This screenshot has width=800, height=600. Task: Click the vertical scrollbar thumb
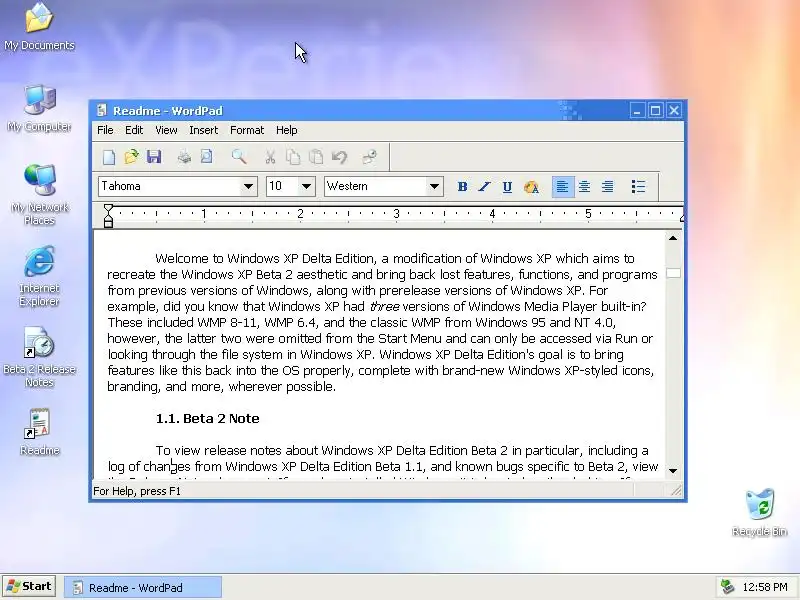tap(673, 273)
